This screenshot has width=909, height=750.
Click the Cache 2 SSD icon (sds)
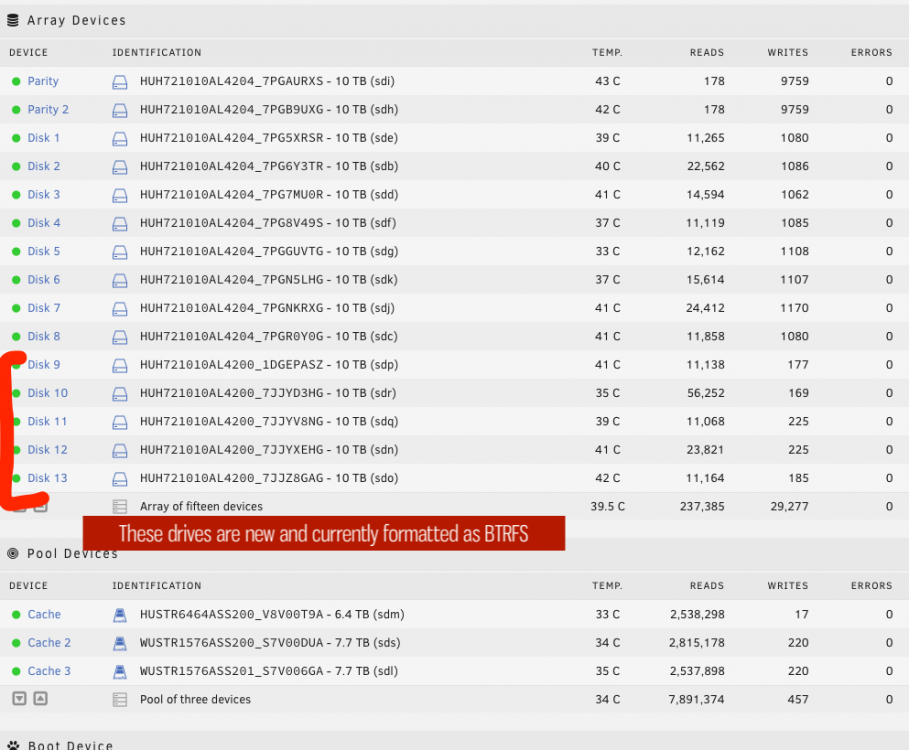(119, 643)
